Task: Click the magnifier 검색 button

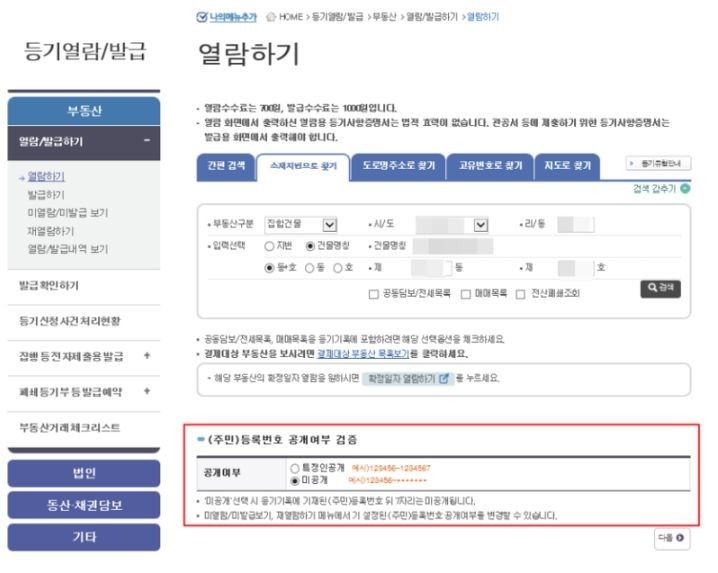Action: click(x=660, y=289)
